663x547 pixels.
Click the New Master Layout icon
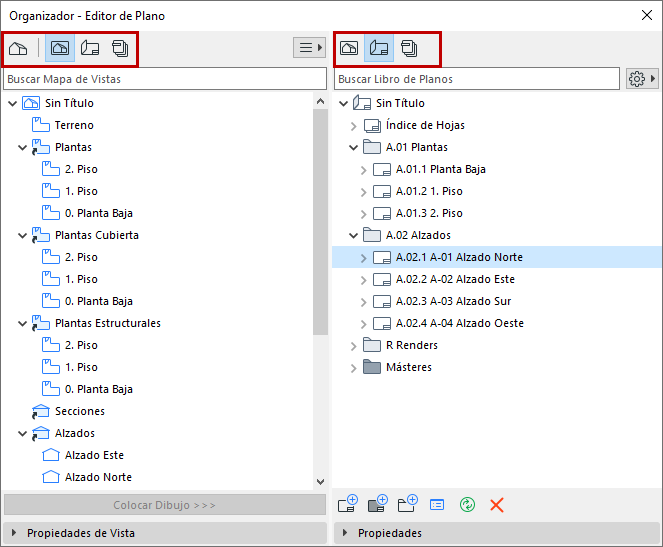point(378,504)
